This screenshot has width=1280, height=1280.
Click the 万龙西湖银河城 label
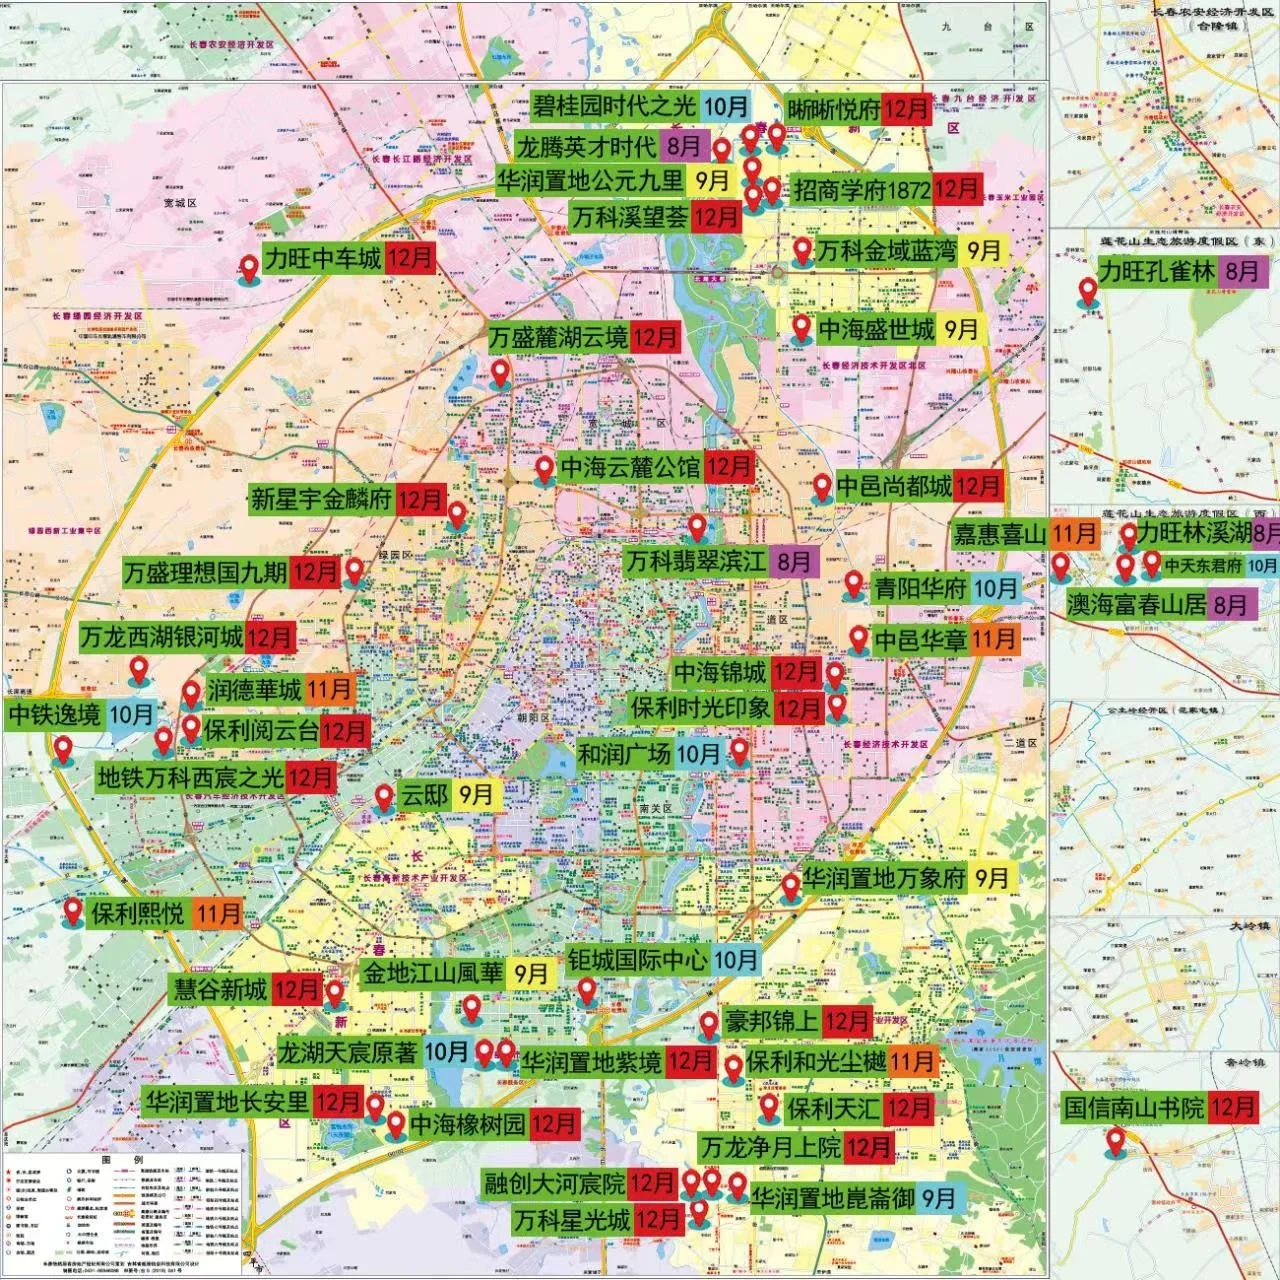tap(161, 637)
